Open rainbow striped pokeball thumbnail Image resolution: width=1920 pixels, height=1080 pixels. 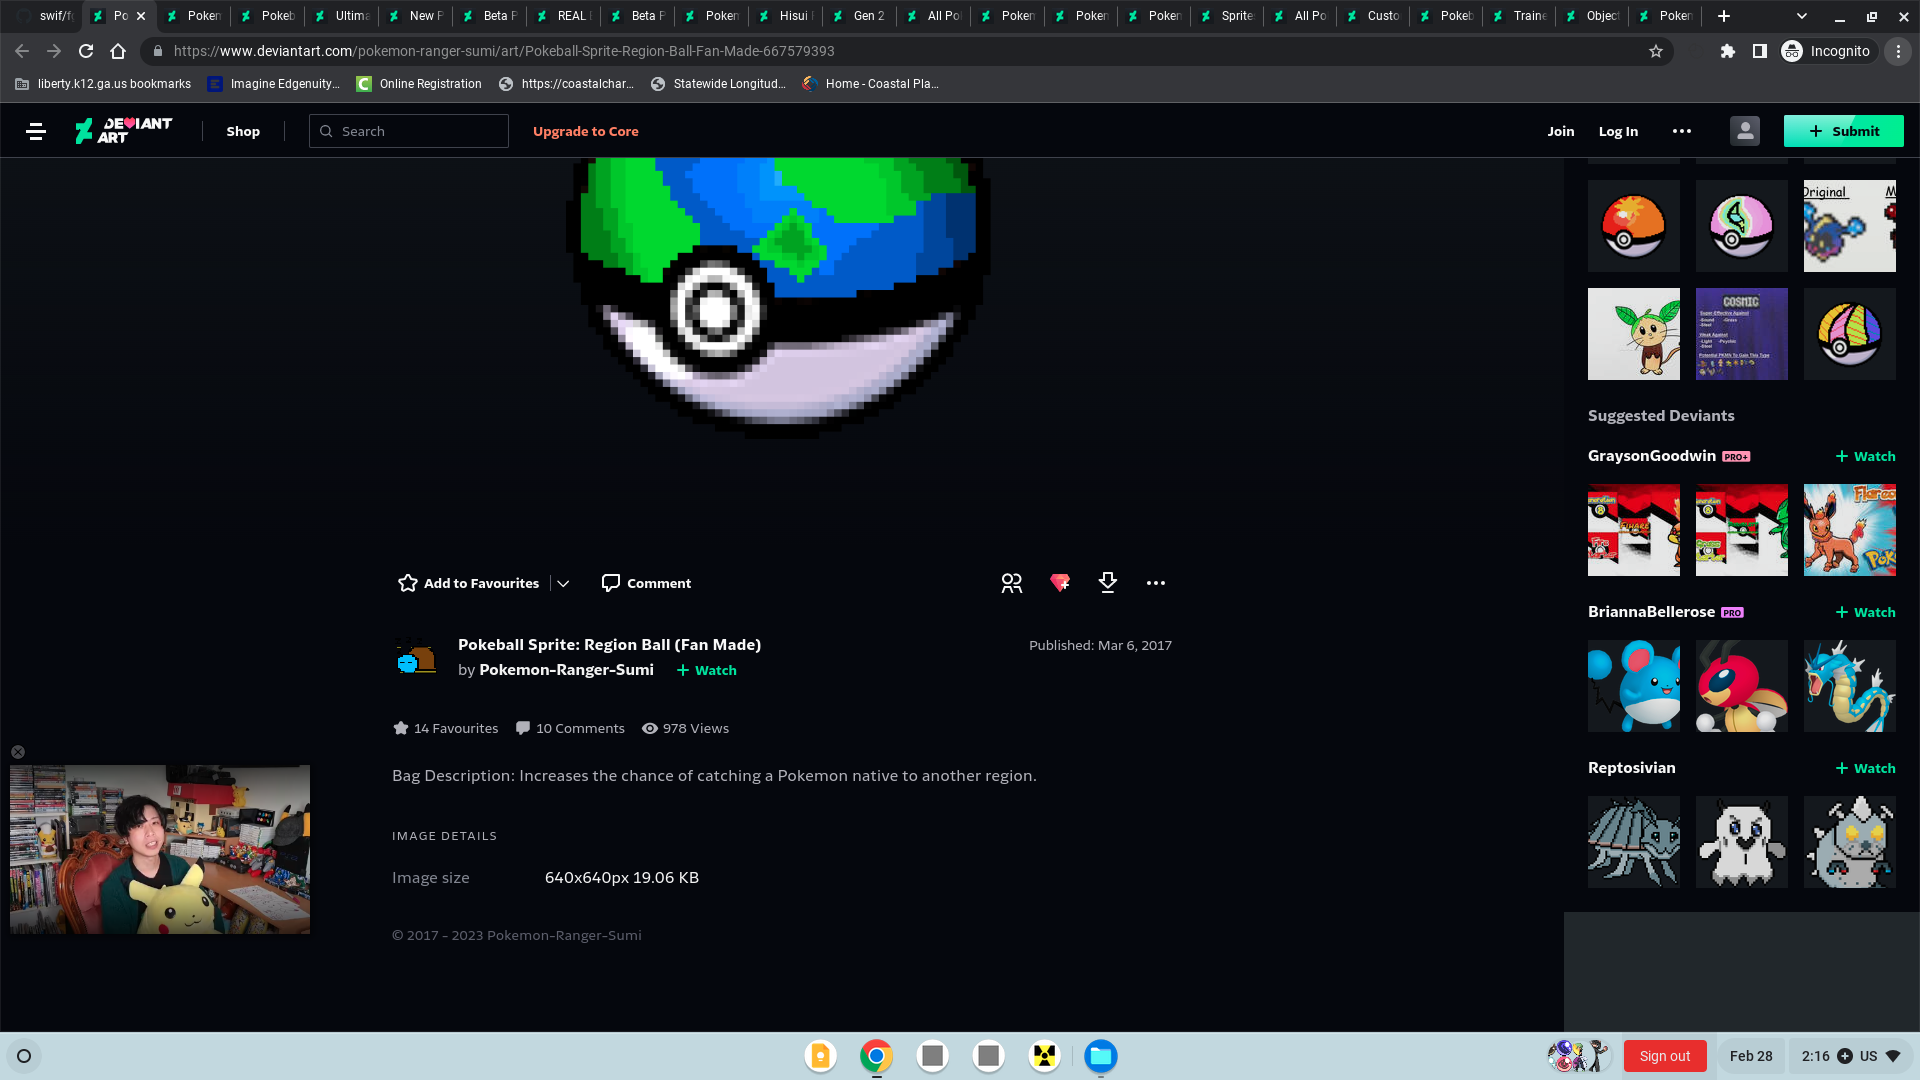[x=1850, y=334]
